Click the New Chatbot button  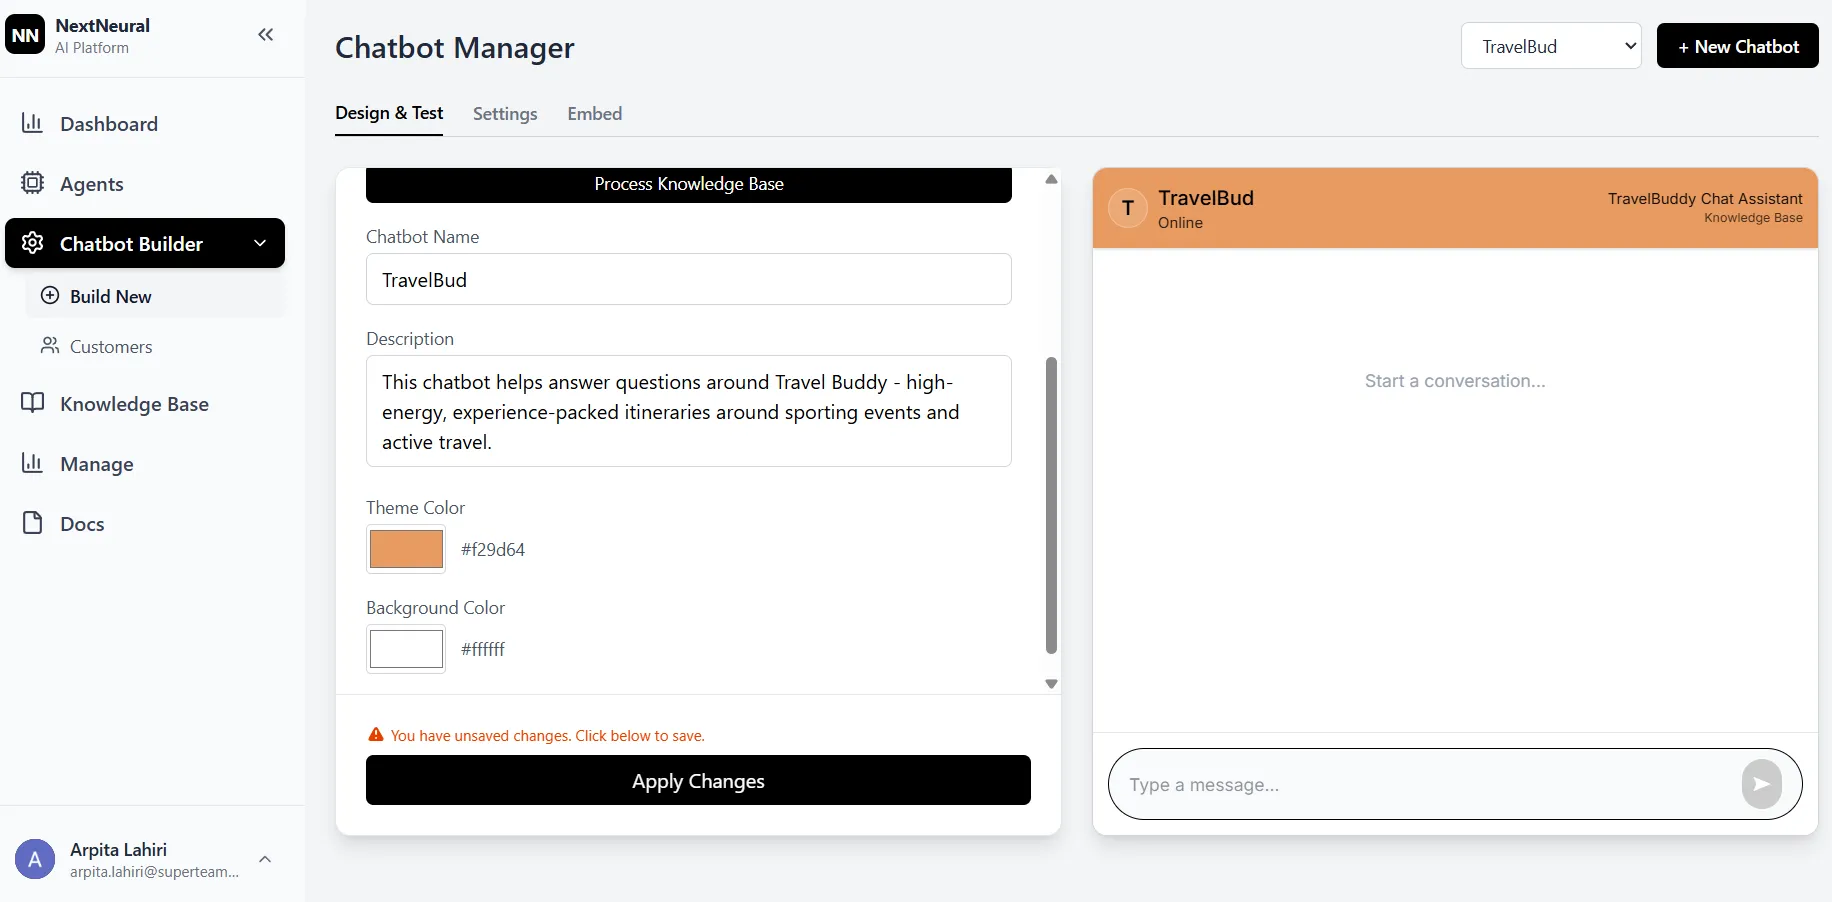(1737, 46)
